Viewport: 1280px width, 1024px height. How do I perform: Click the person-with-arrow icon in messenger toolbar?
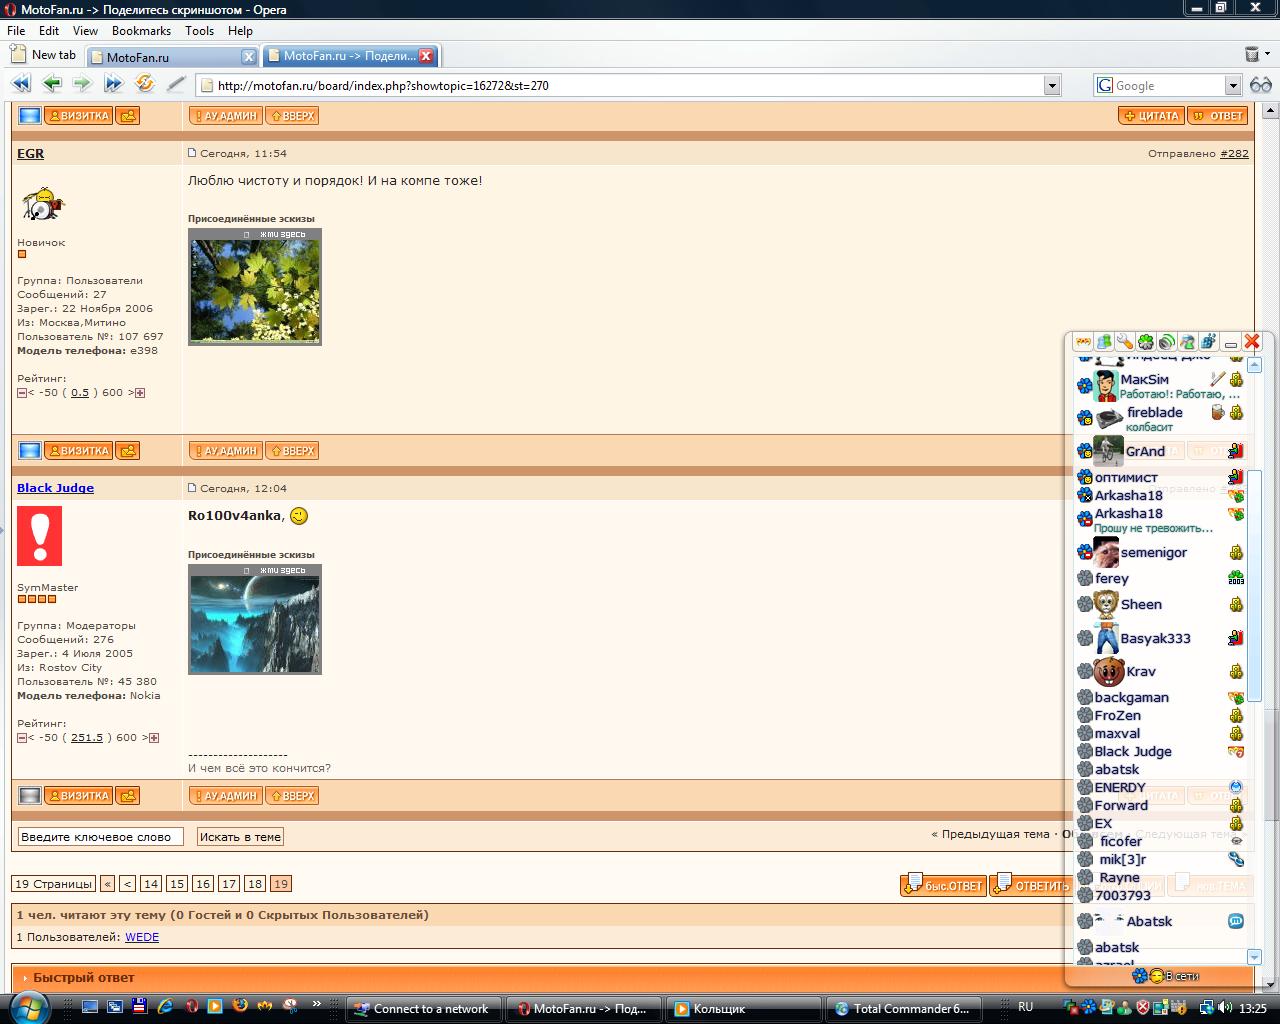(1187, 342)
